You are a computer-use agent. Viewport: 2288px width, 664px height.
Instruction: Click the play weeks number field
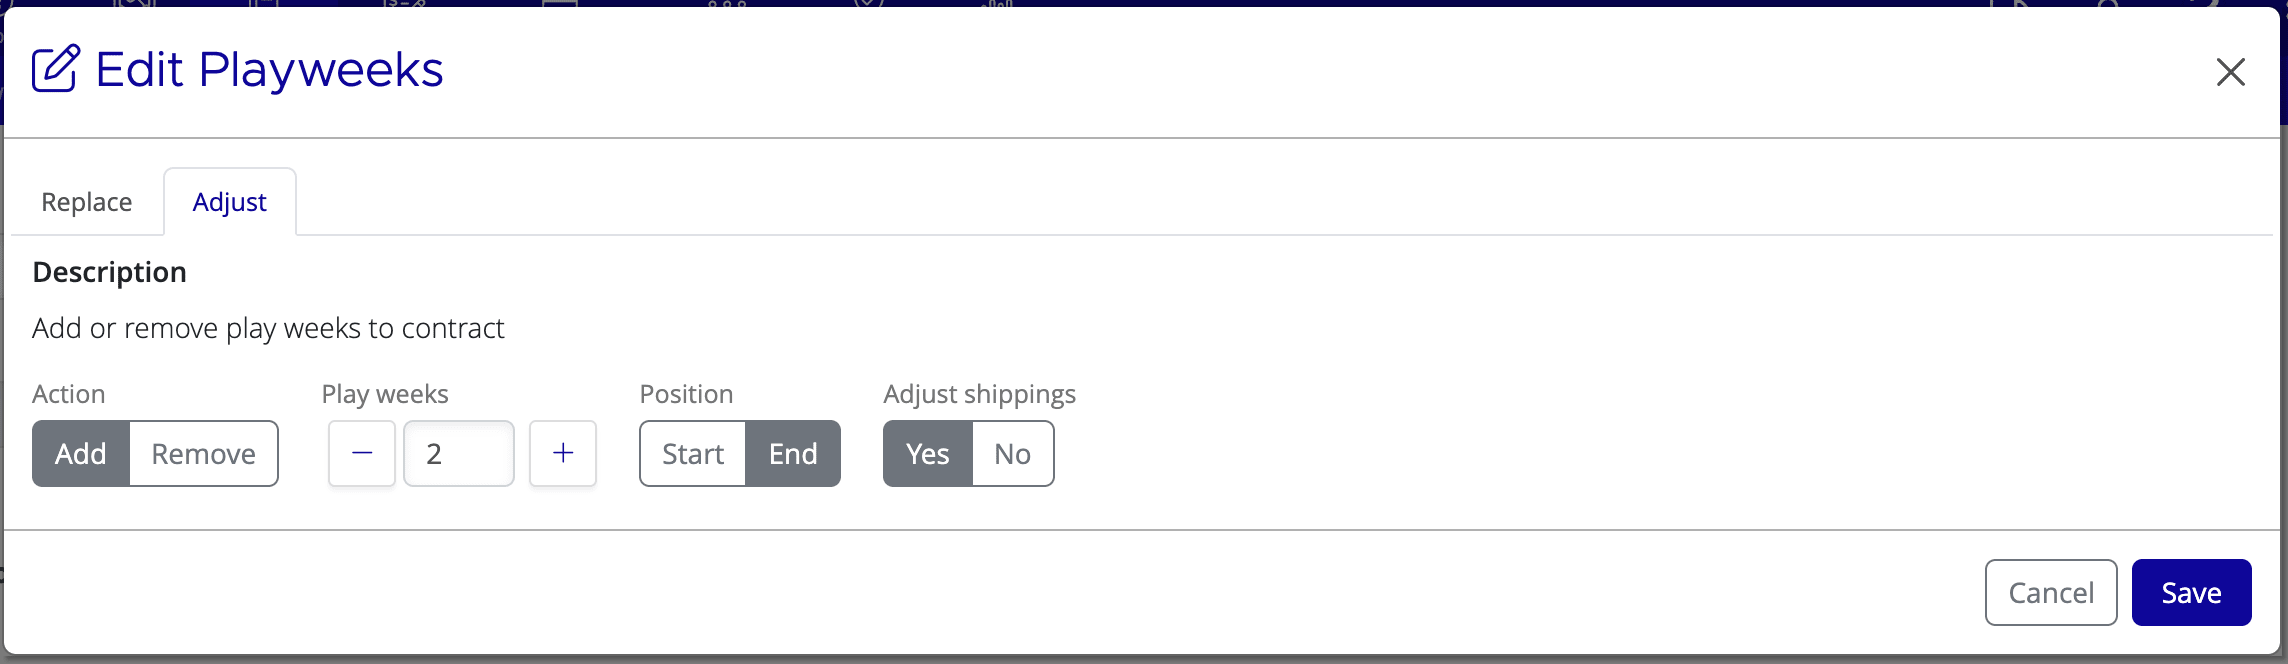[x=459, y=453]
